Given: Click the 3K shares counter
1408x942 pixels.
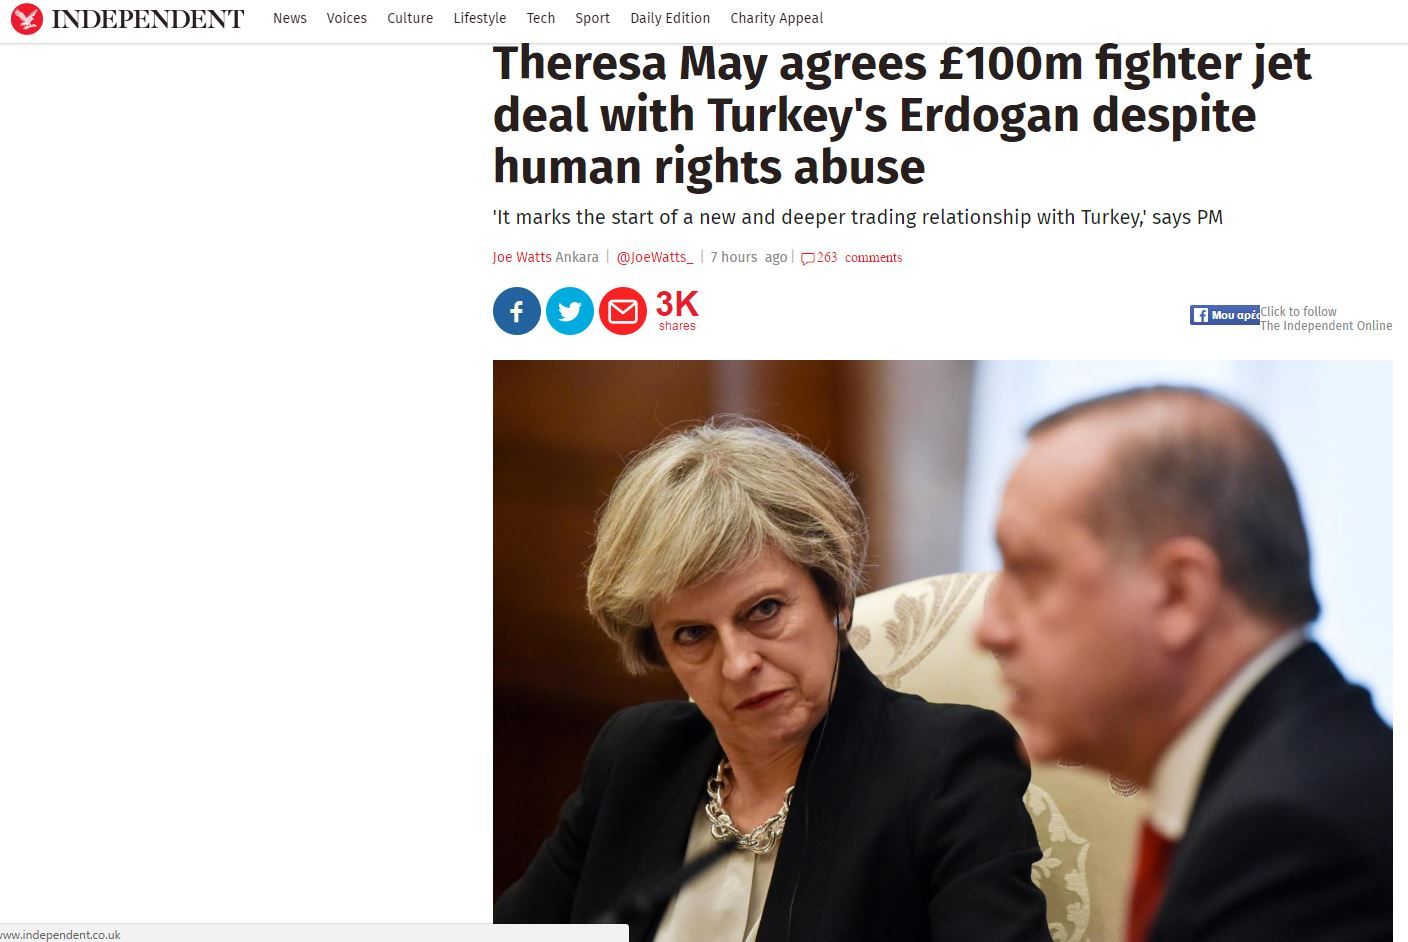Looking at the screenshot, I should coord(677,310).
